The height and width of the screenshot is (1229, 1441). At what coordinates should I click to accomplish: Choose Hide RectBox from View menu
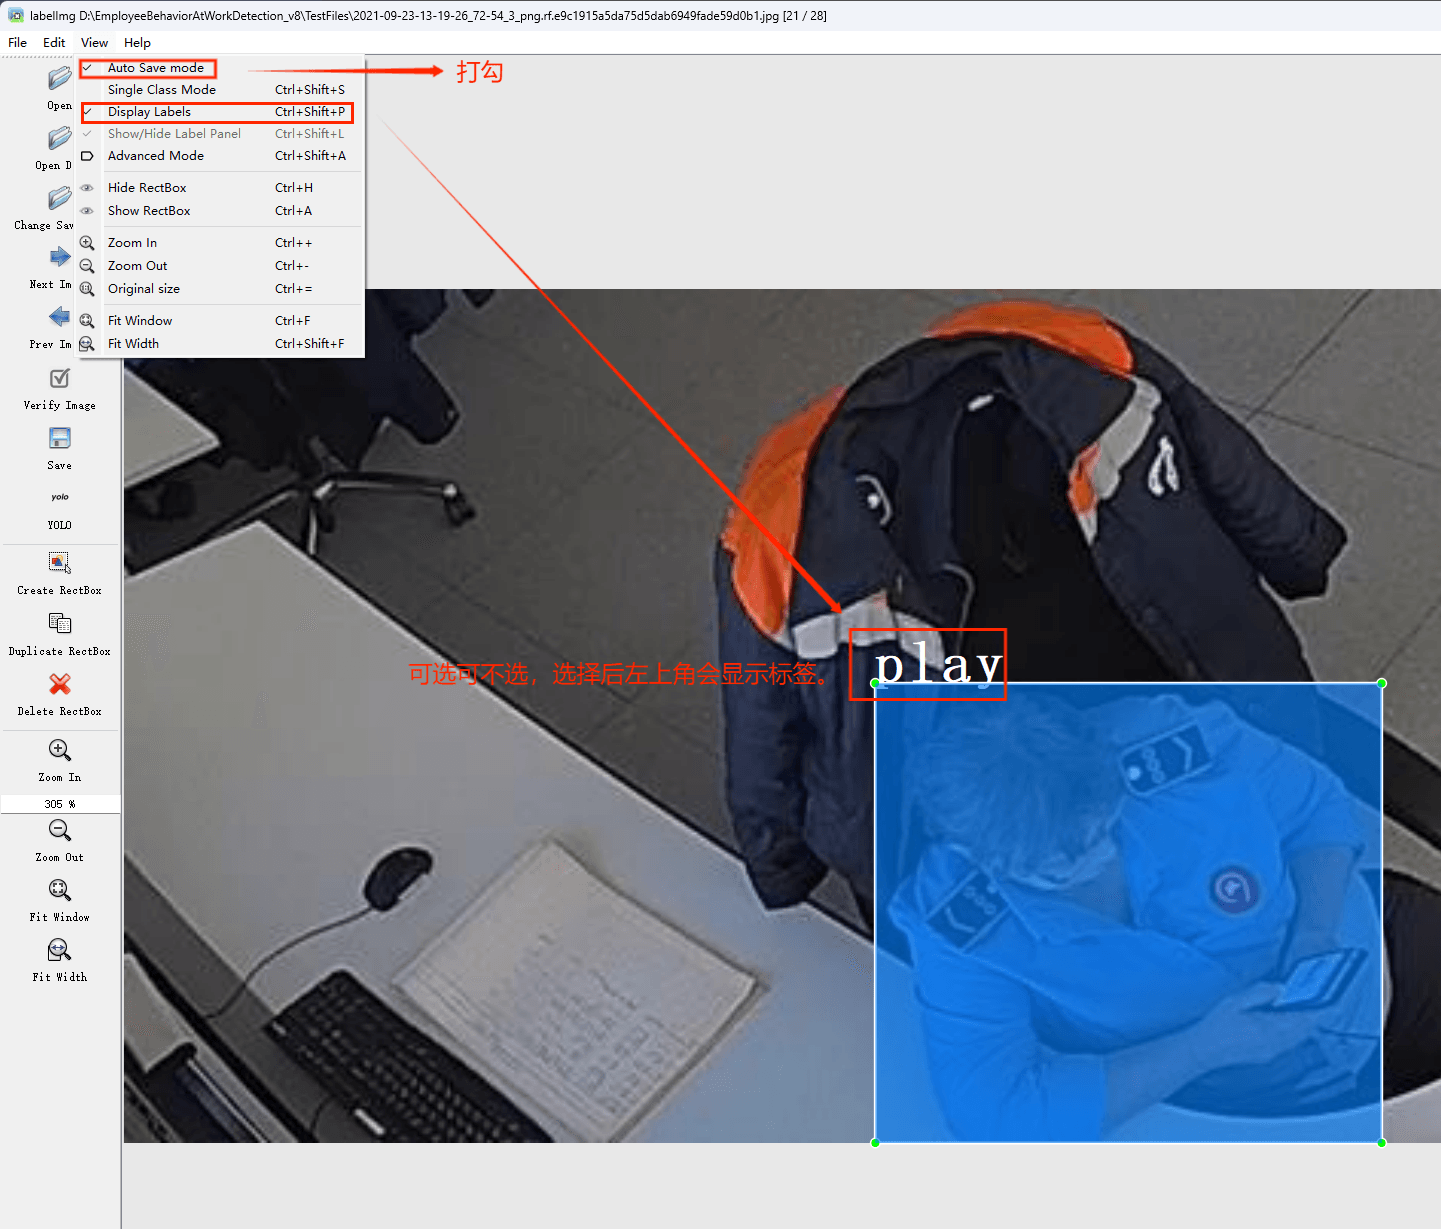click(x=221, y=188)
